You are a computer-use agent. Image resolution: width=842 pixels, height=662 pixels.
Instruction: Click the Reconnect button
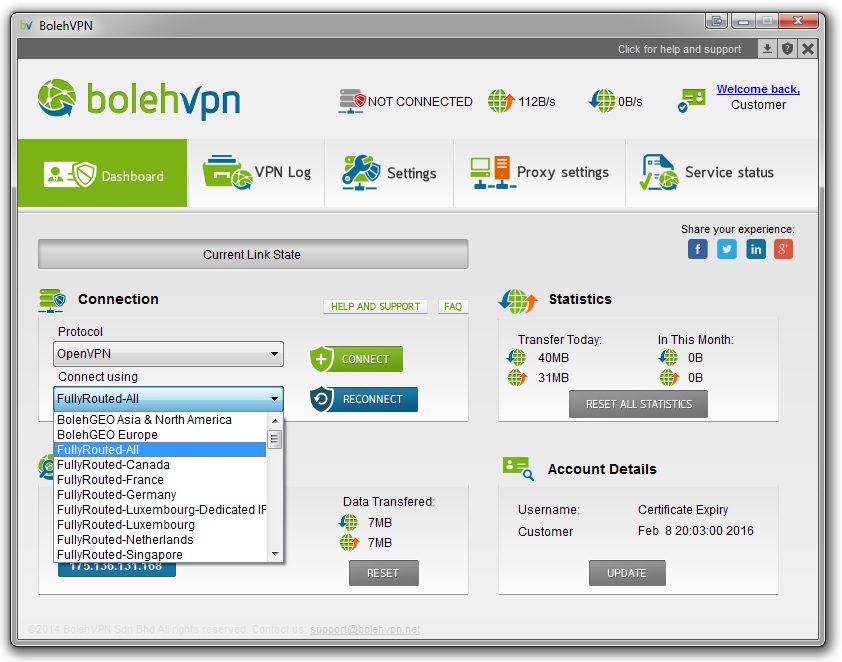point(364,399)
